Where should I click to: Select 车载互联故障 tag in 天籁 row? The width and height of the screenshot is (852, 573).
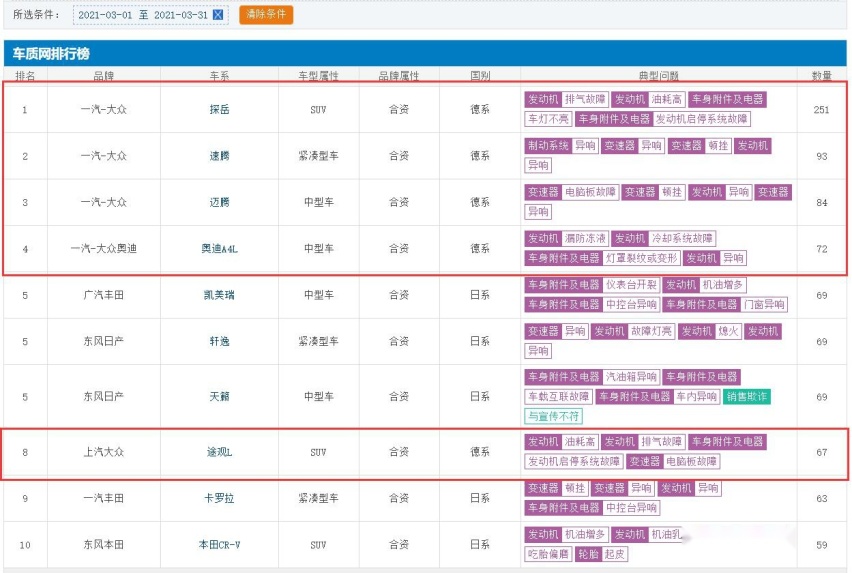[559, 396]
